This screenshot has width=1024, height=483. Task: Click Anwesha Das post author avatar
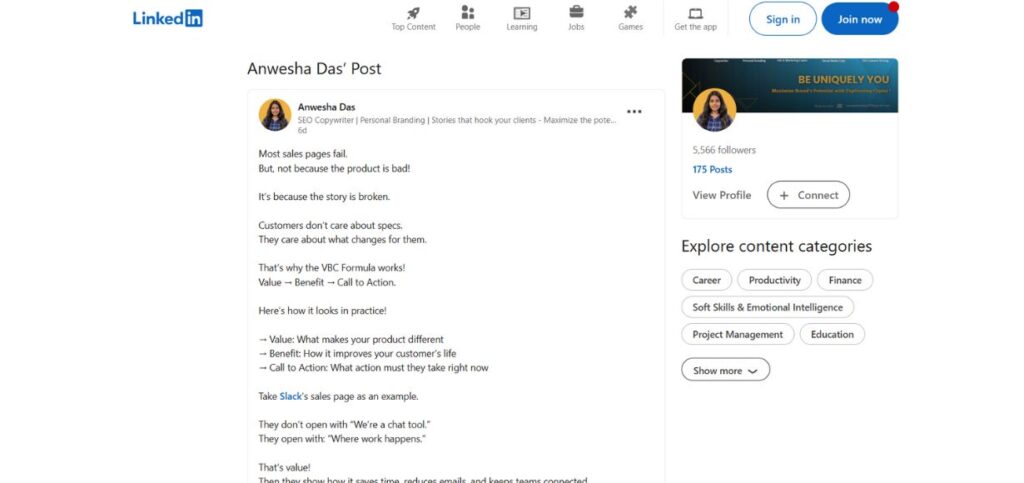(275, 115)
